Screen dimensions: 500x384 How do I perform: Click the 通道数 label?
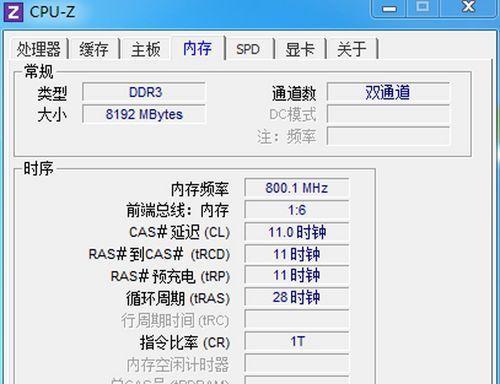[294, 93]
